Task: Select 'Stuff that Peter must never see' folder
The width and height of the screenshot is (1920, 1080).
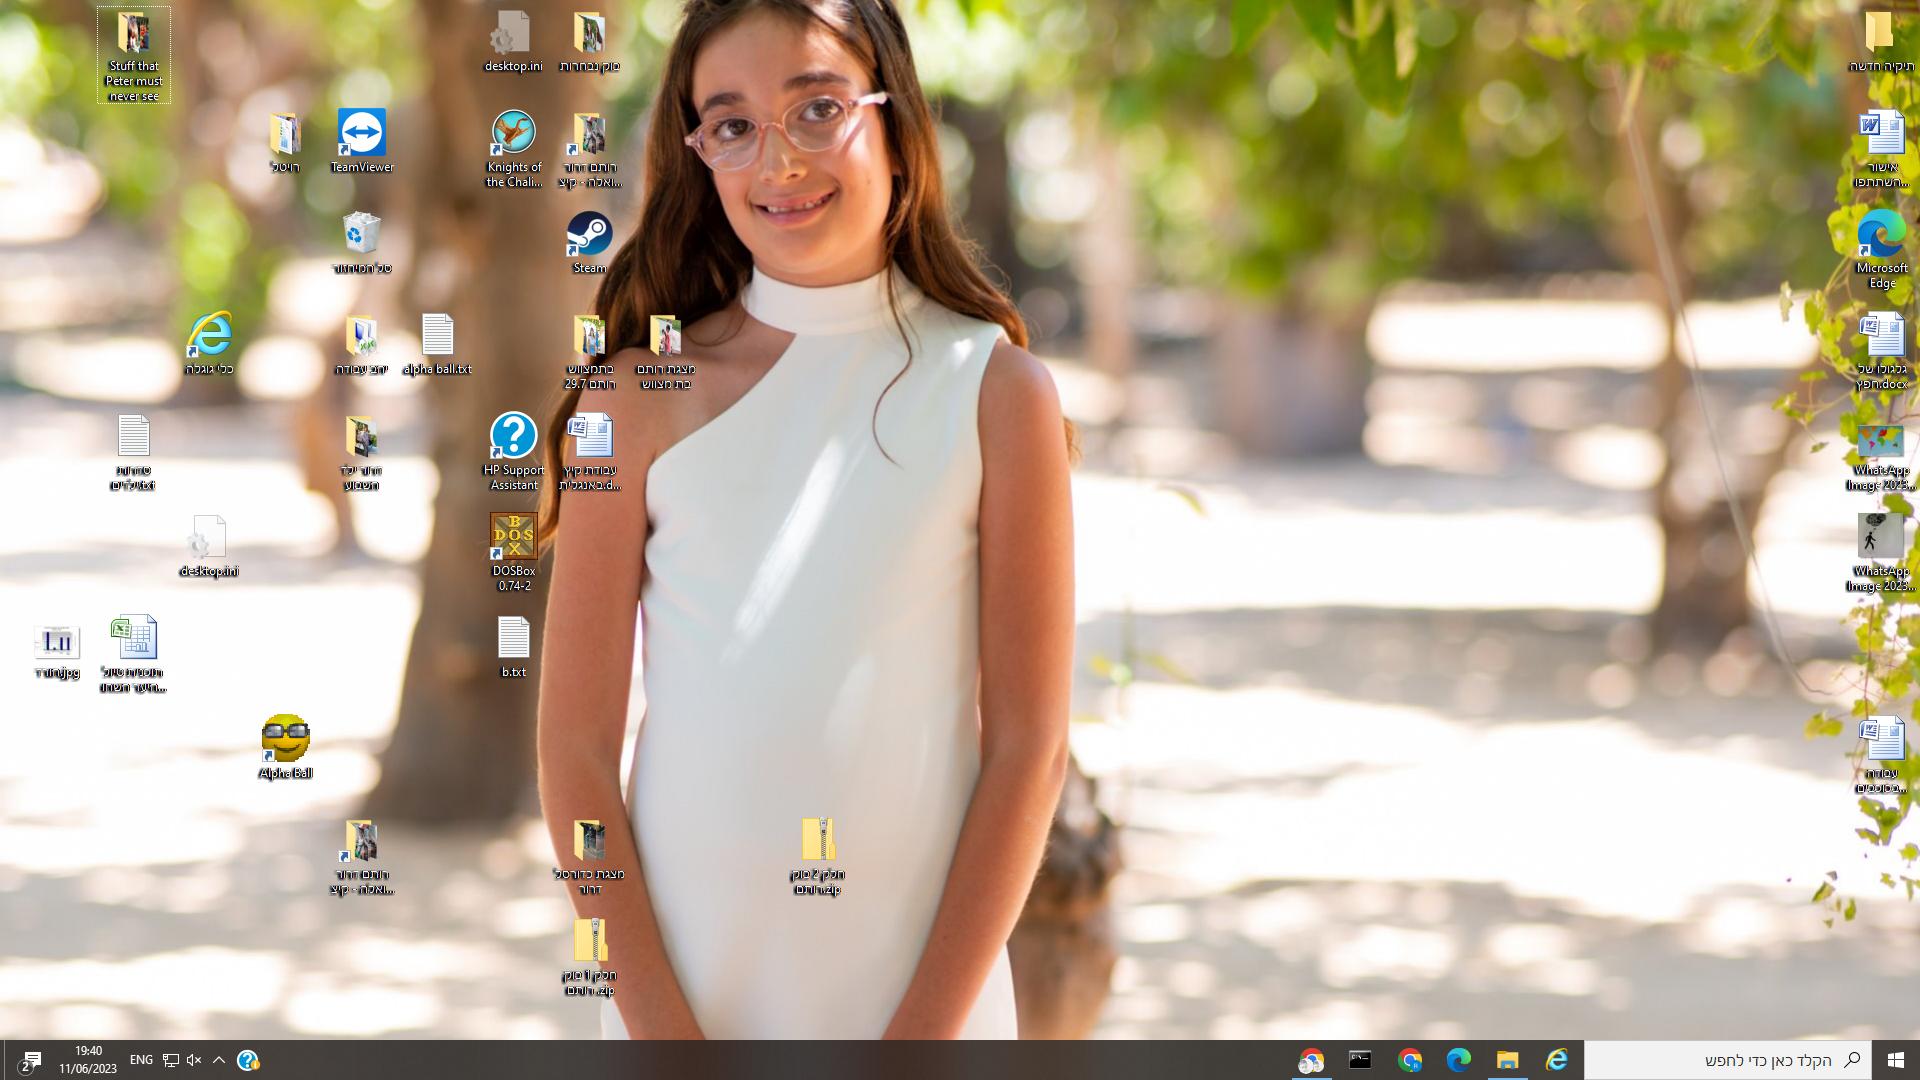Action: (x=134, y=56)
